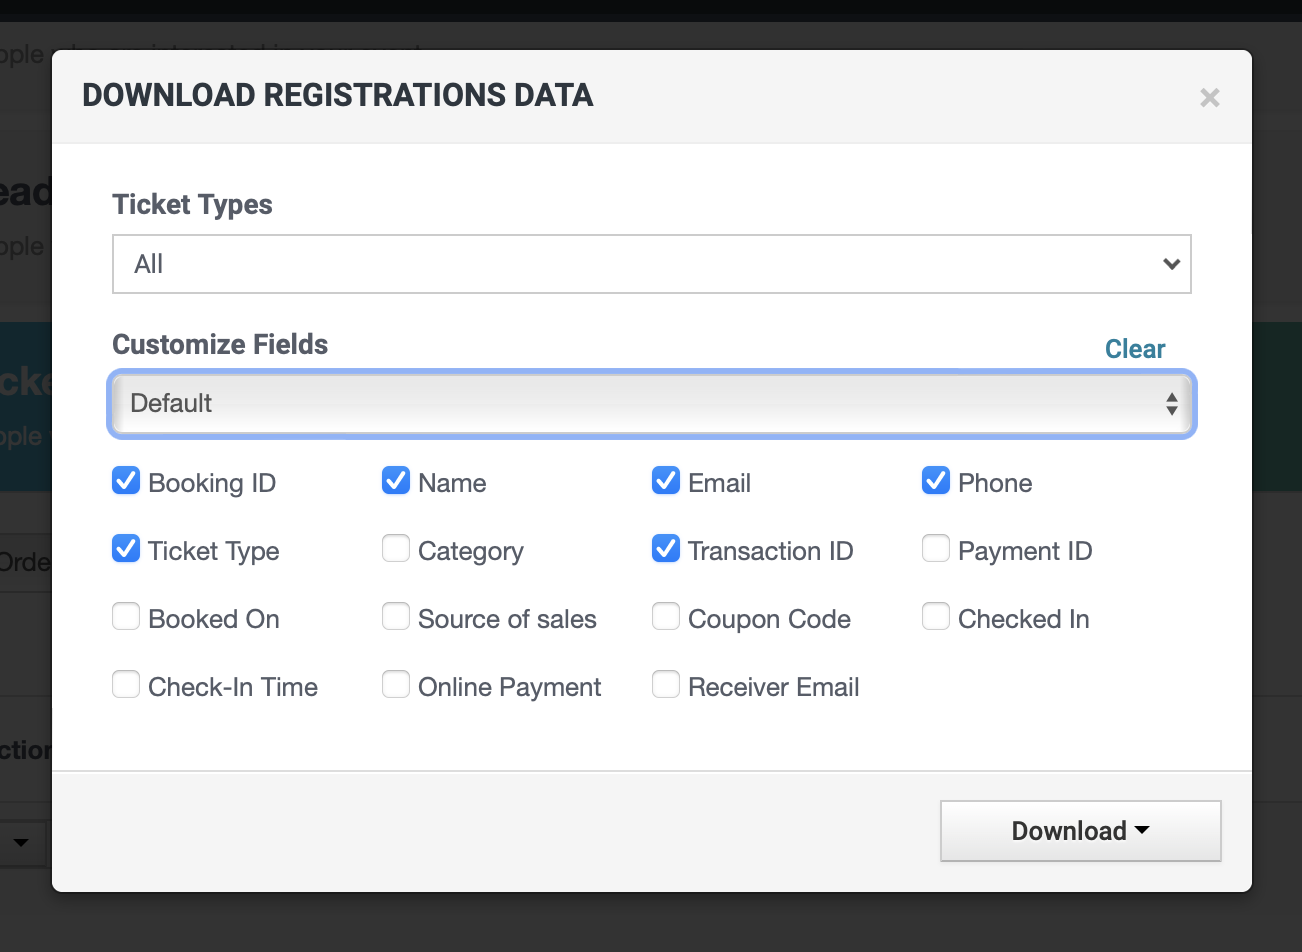The height and width of the screenshot is (952, 1302).
Task: Check the Checked In option
Action: point(936,616)
